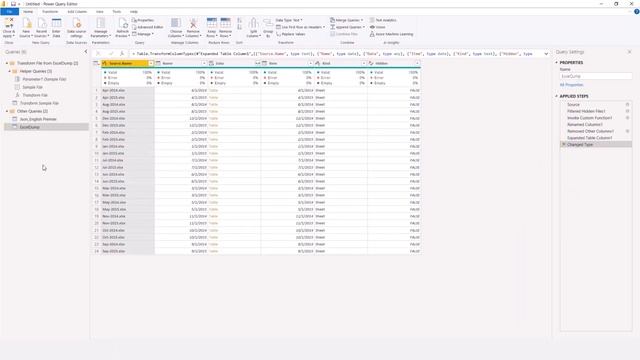Image resolution: width=640 pixels, height=360 pixels.
Task: Open Merge Queries dropdown
Action: pos(346,20)
